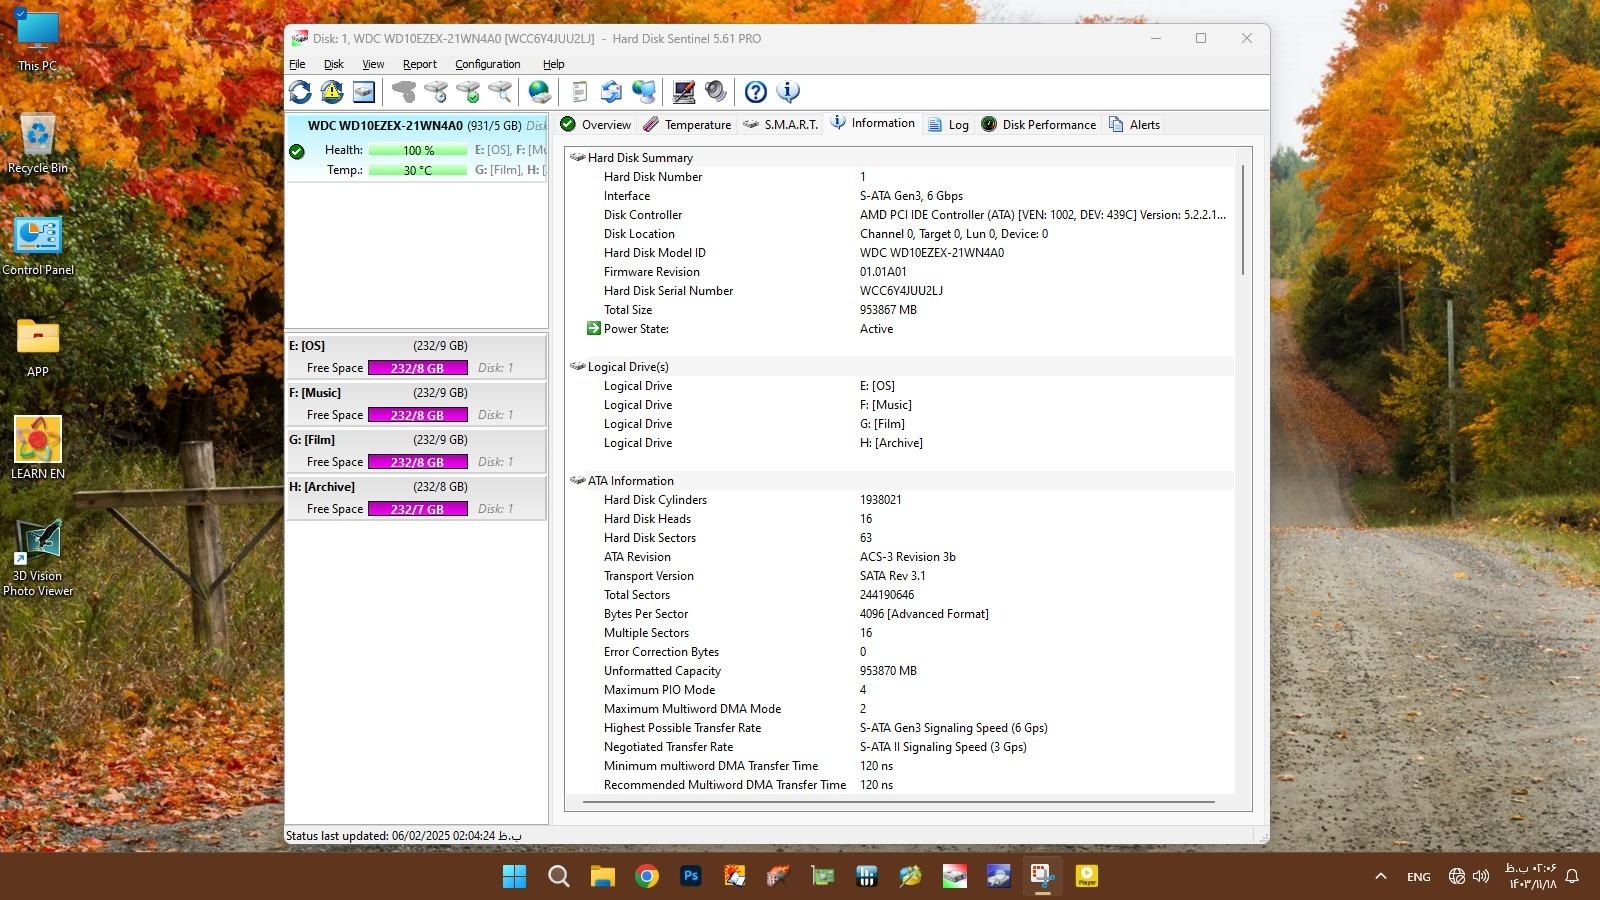Click the text document report icon

click(579, 92)
